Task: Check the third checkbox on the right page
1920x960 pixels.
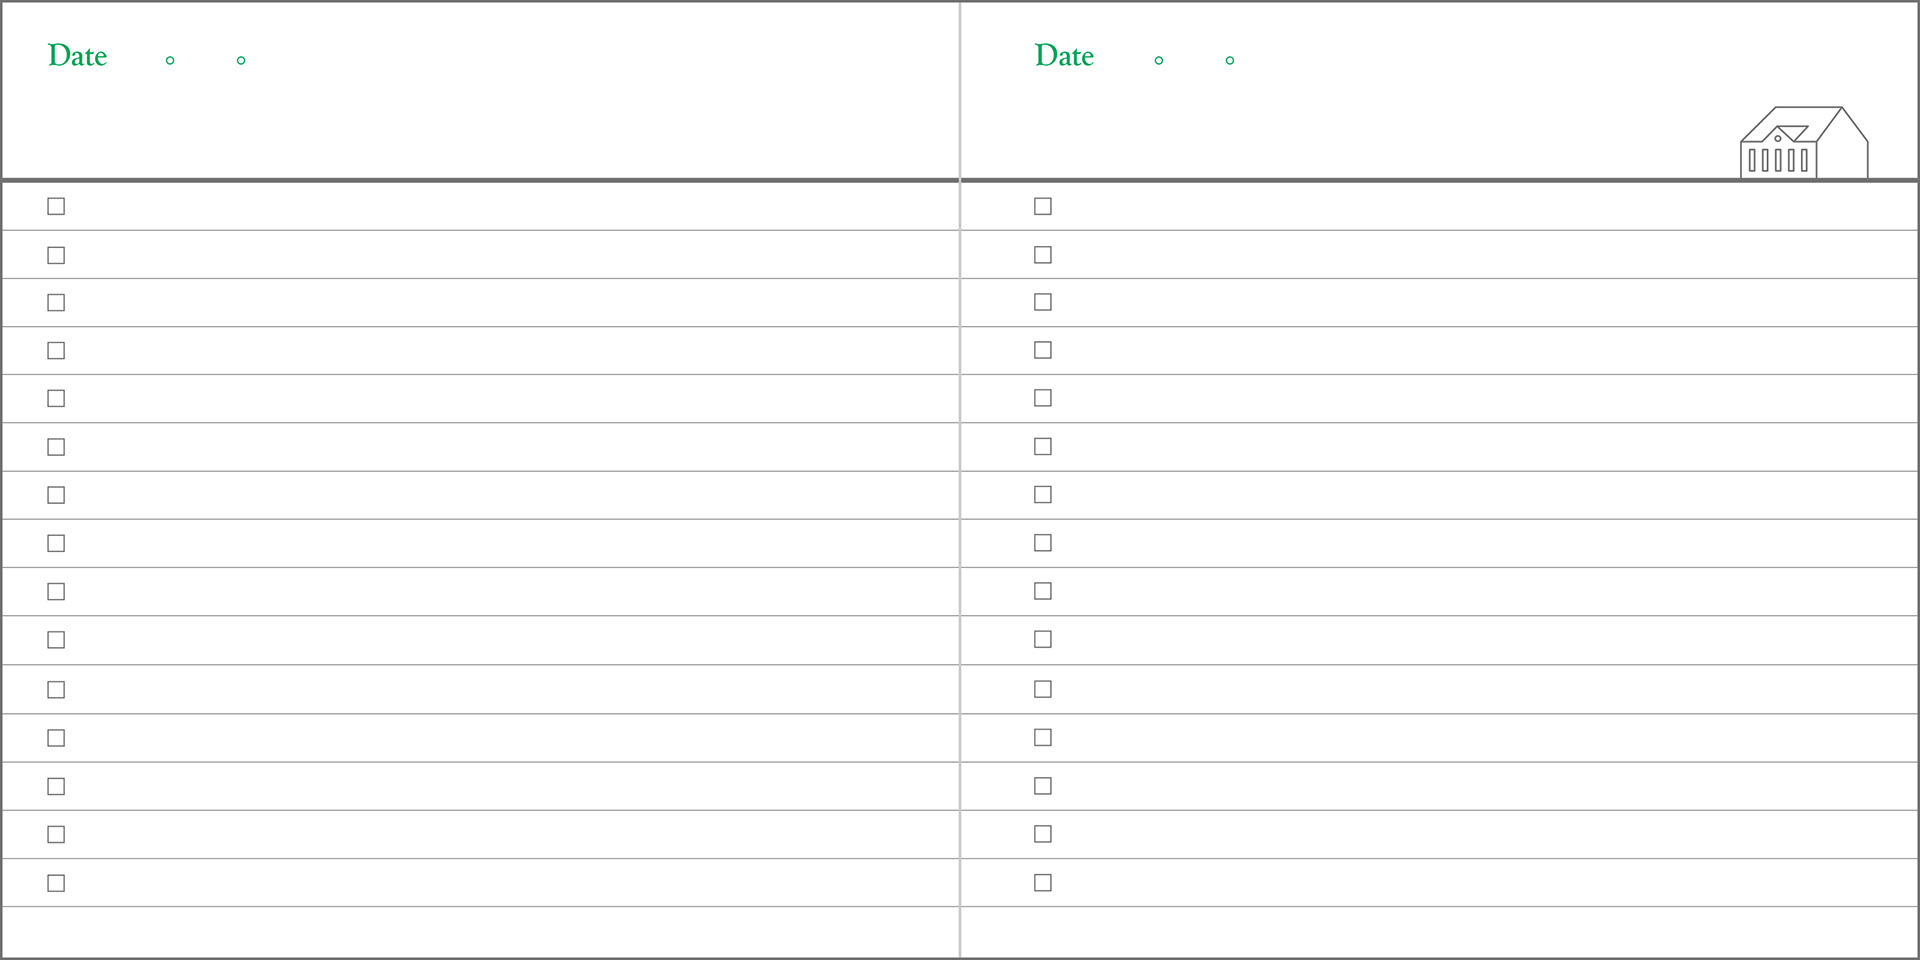Action: [1043, 302]
